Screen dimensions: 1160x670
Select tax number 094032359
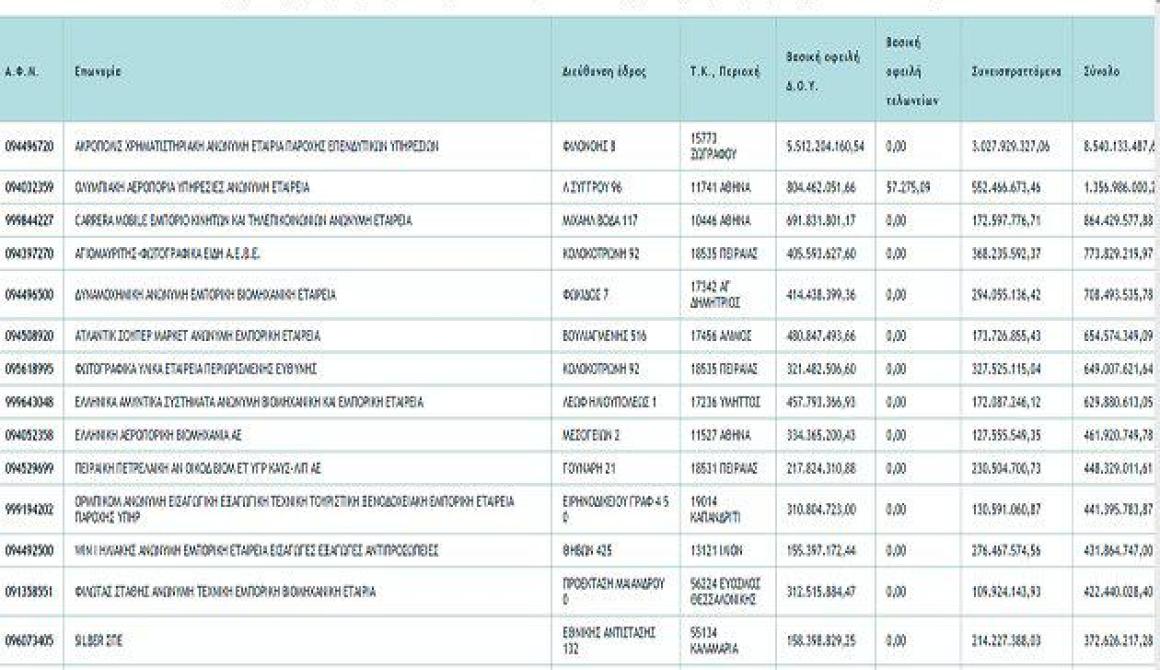(29, 188)
